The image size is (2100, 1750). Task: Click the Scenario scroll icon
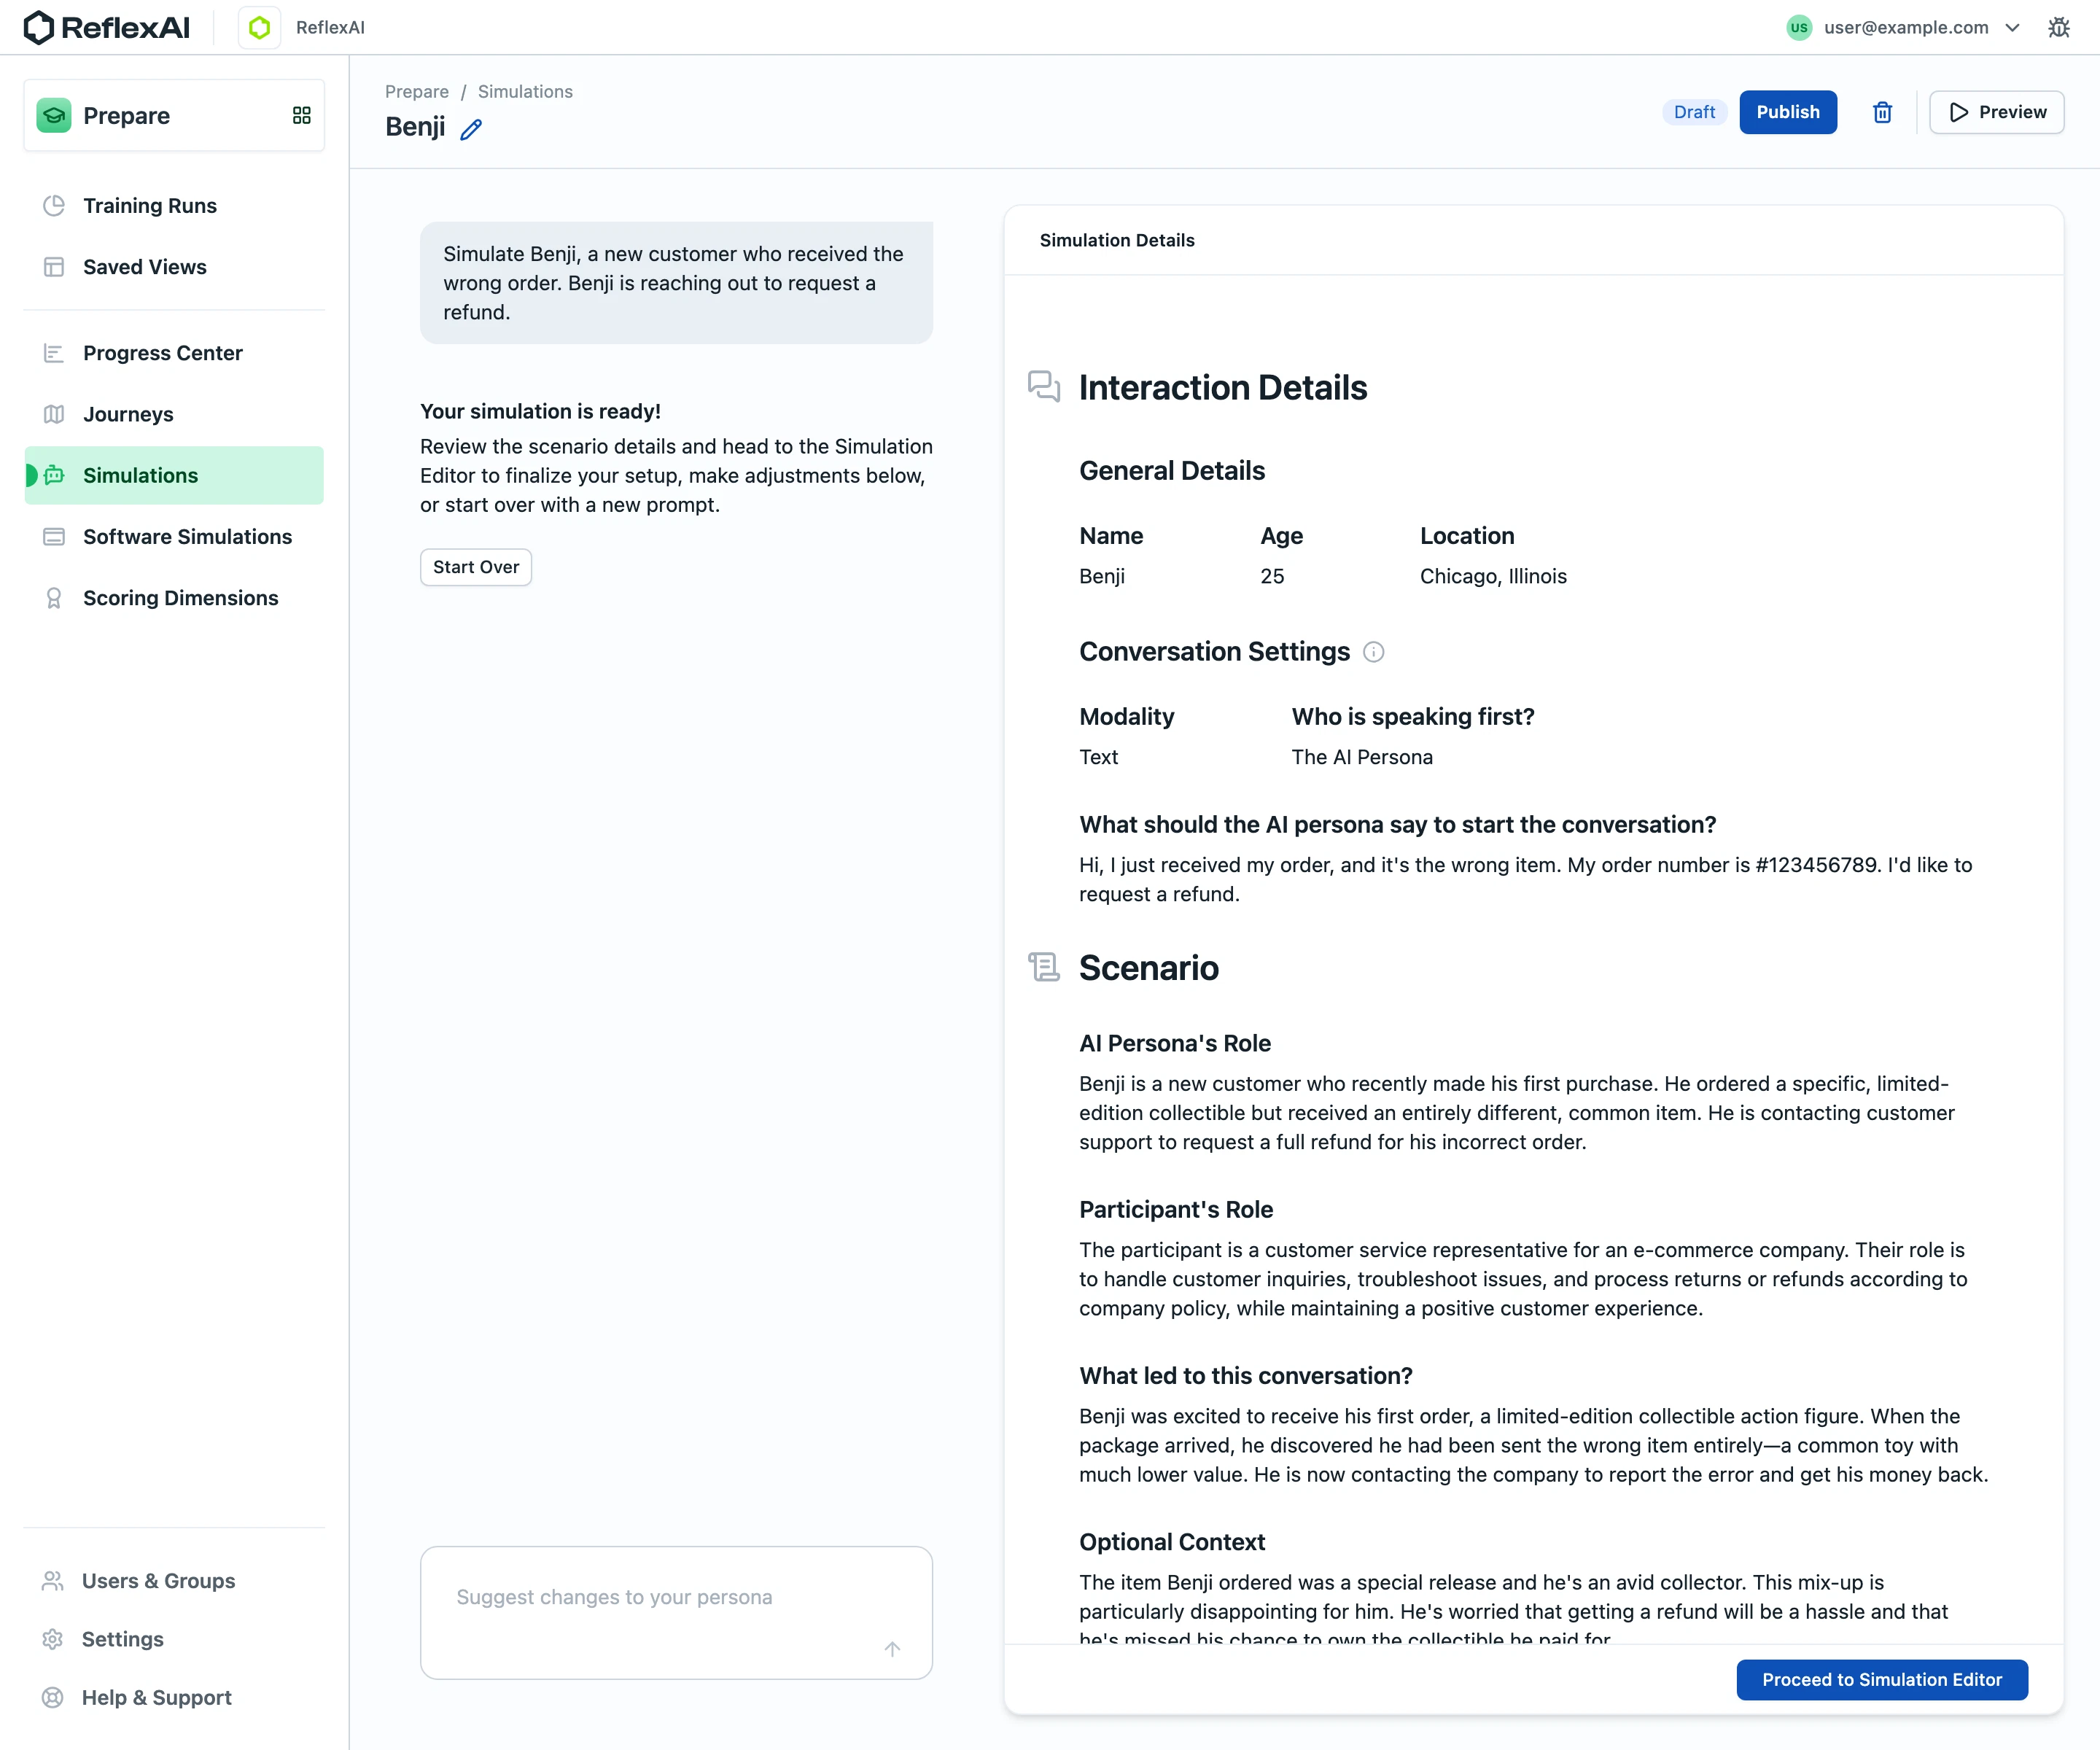click(1044, 967)
